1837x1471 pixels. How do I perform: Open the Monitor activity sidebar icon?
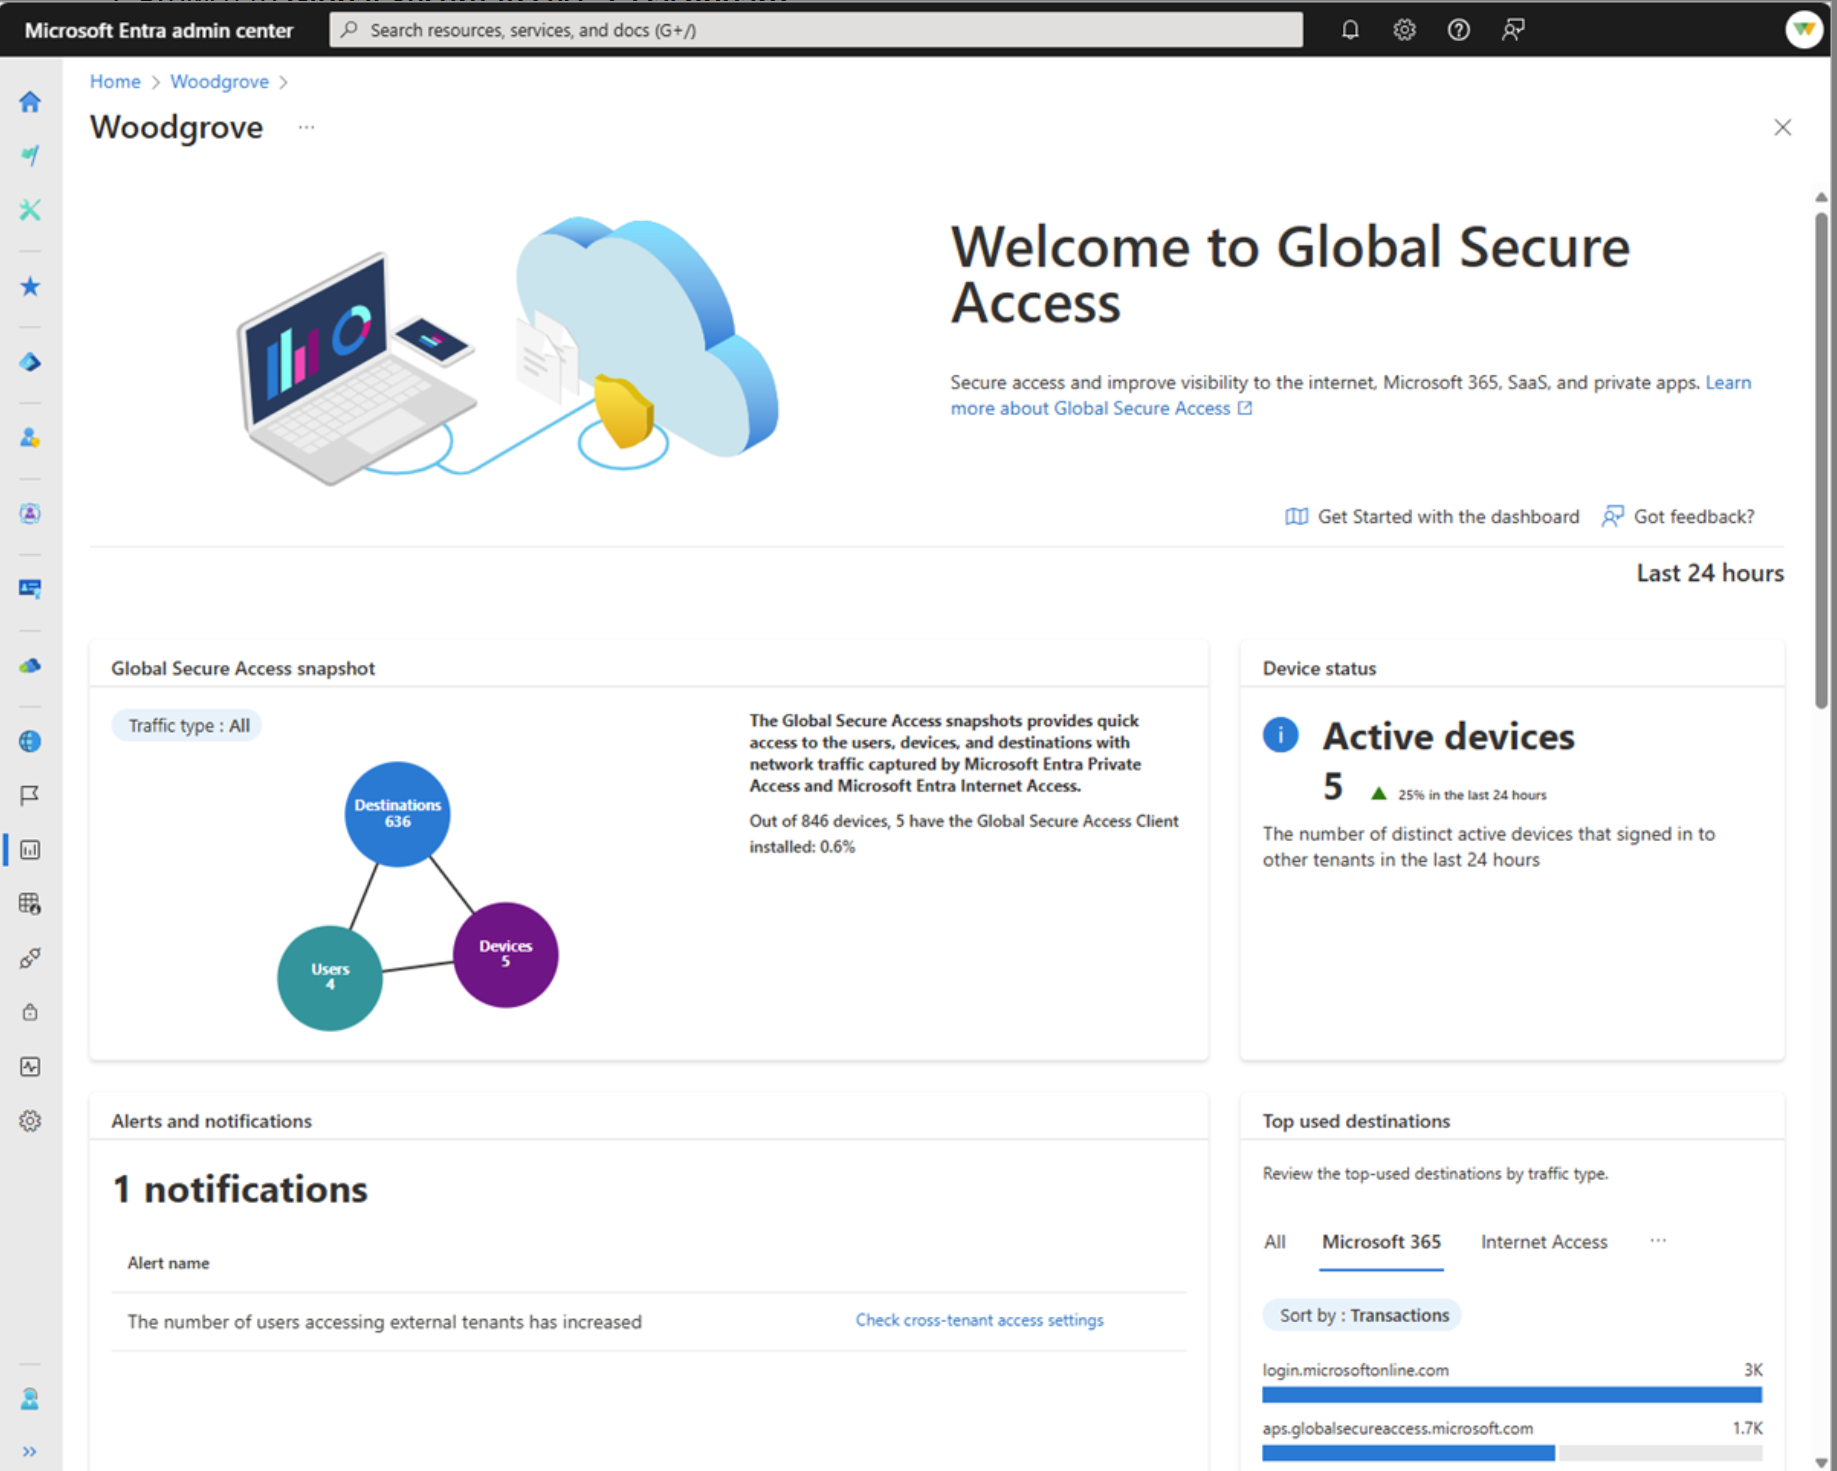click(x=30, y=1067)
